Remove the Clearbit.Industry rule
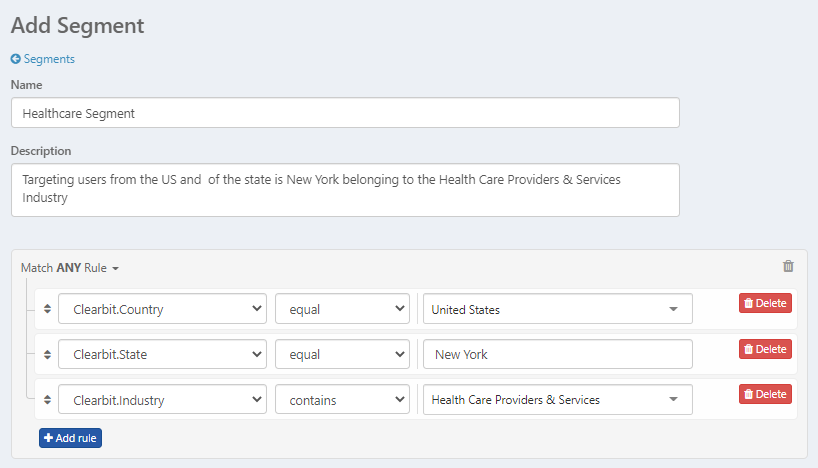 [765, 394]
